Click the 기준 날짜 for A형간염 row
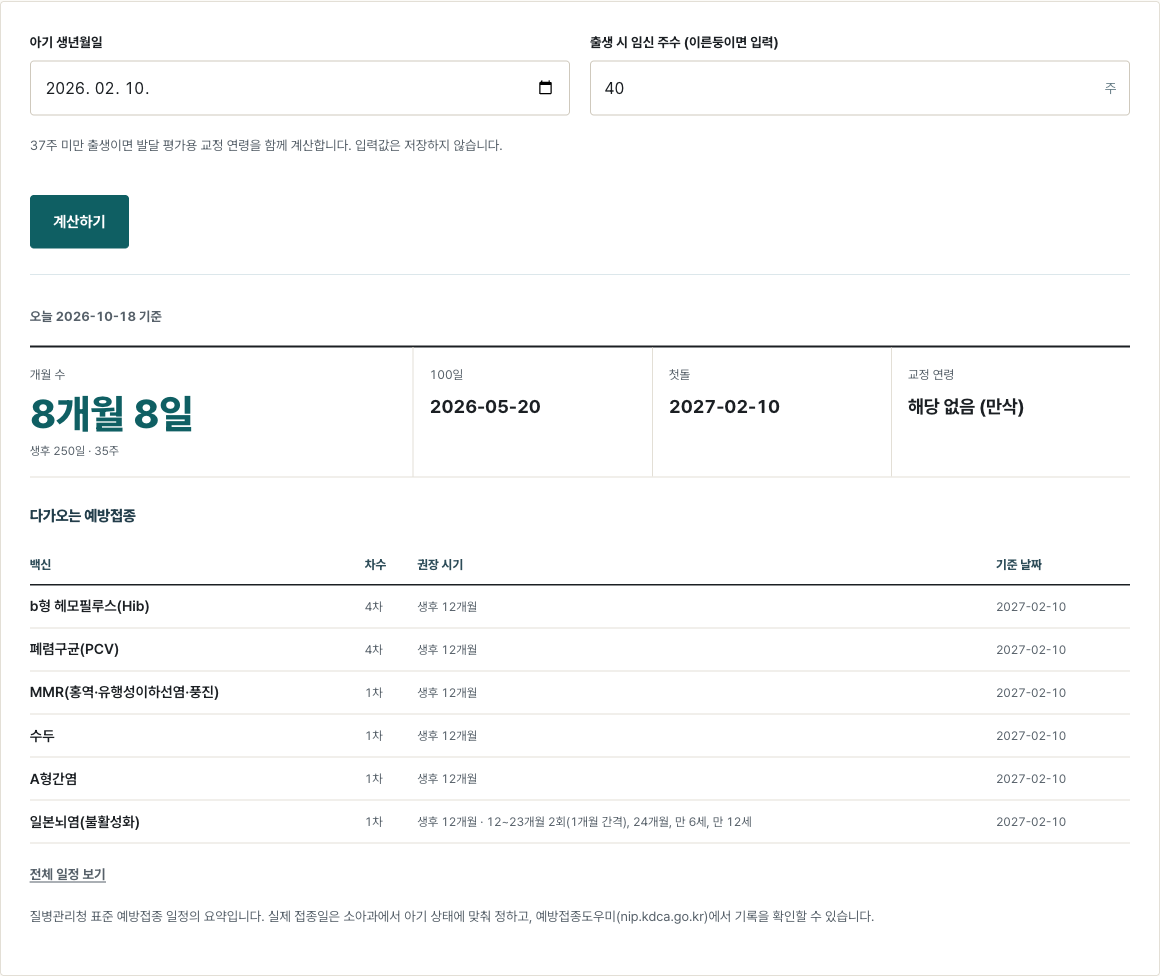Screen dimensions: 1160x976 click(1031, 778)
